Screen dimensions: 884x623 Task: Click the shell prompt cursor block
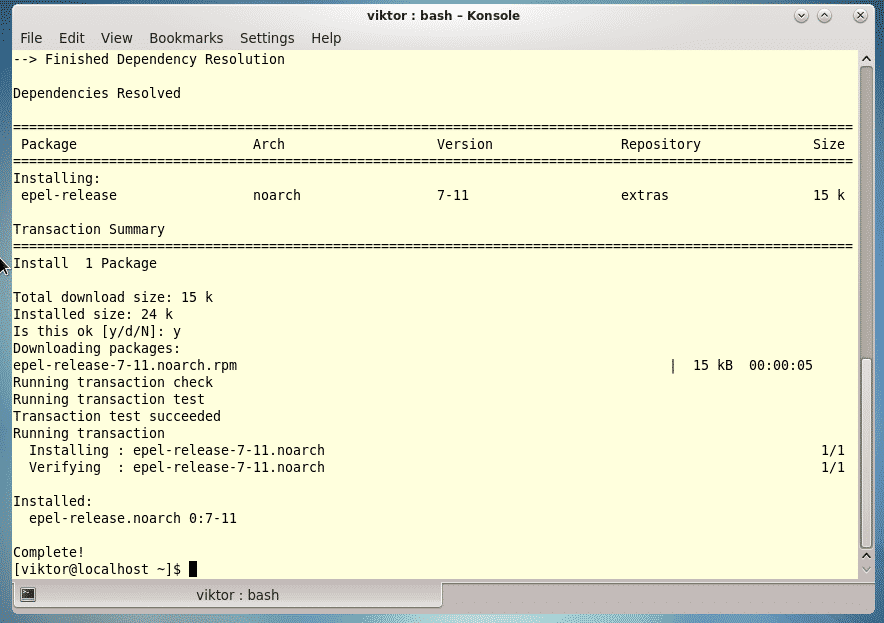click(x=193, y=569)
